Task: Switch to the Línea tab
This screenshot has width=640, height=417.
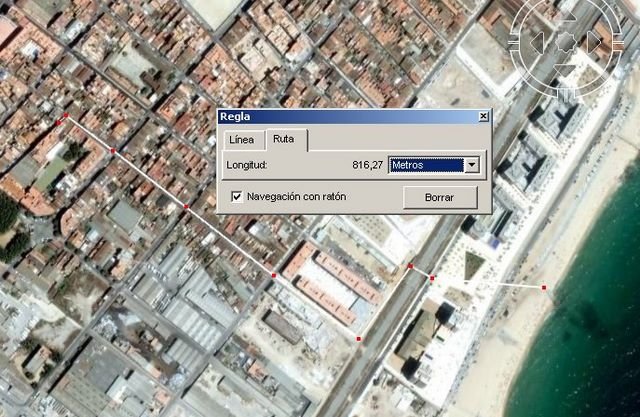Action: click(242, 140)
